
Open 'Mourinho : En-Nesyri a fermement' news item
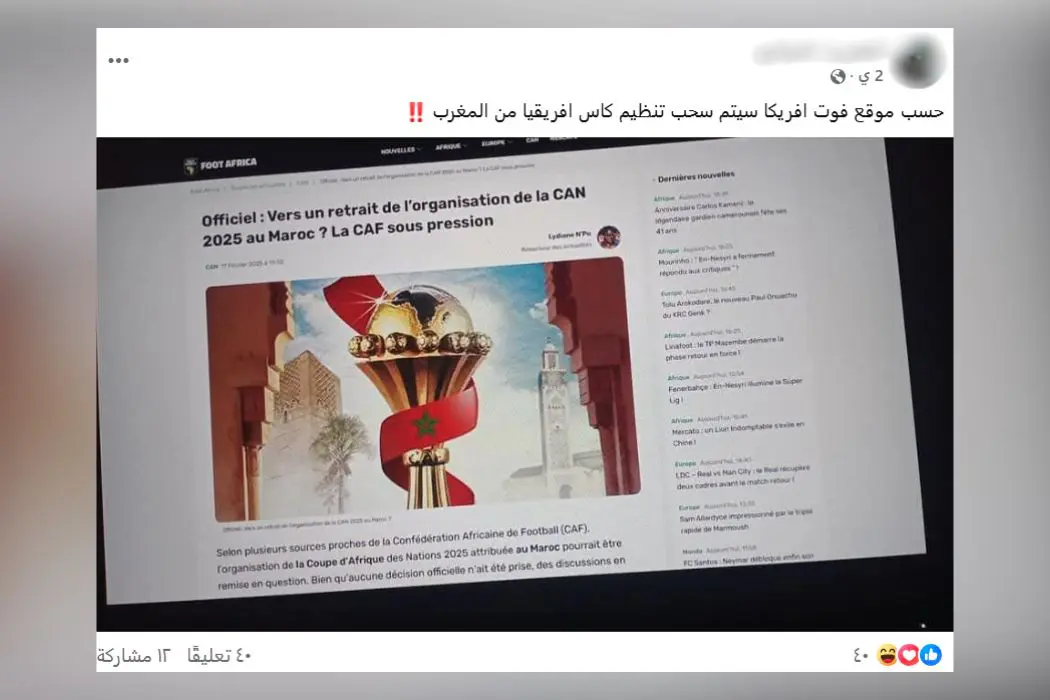(717, 261)
